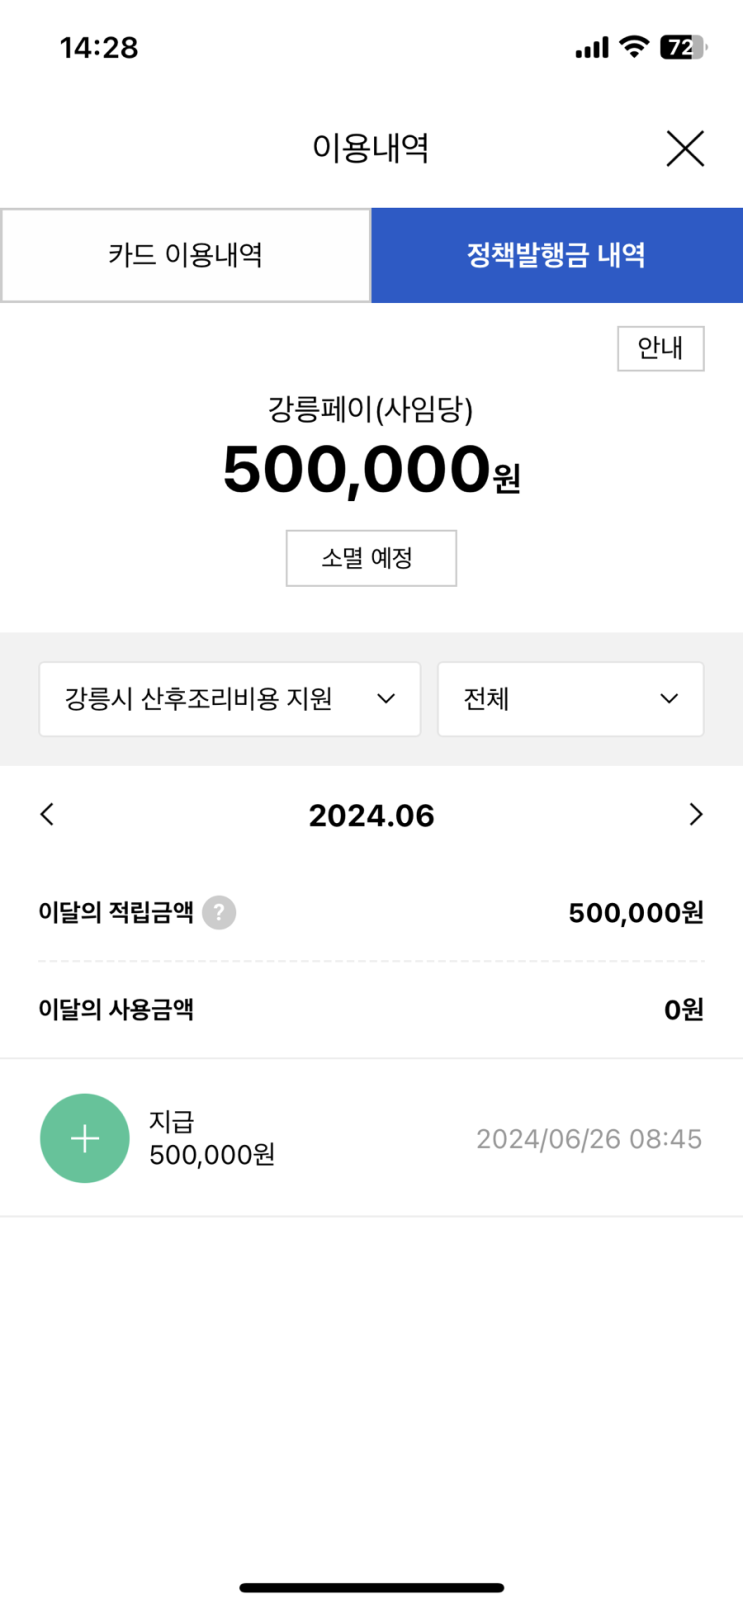Switch to 카드 이용내역 tab

[186, 255]
